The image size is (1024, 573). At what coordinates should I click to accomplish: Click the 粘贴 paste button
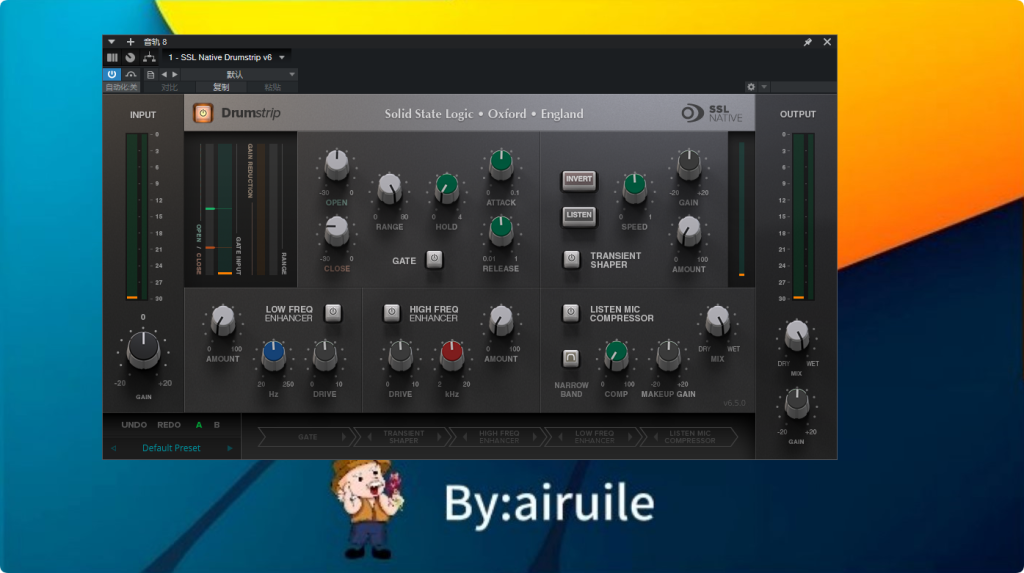(x=272, y=87)
